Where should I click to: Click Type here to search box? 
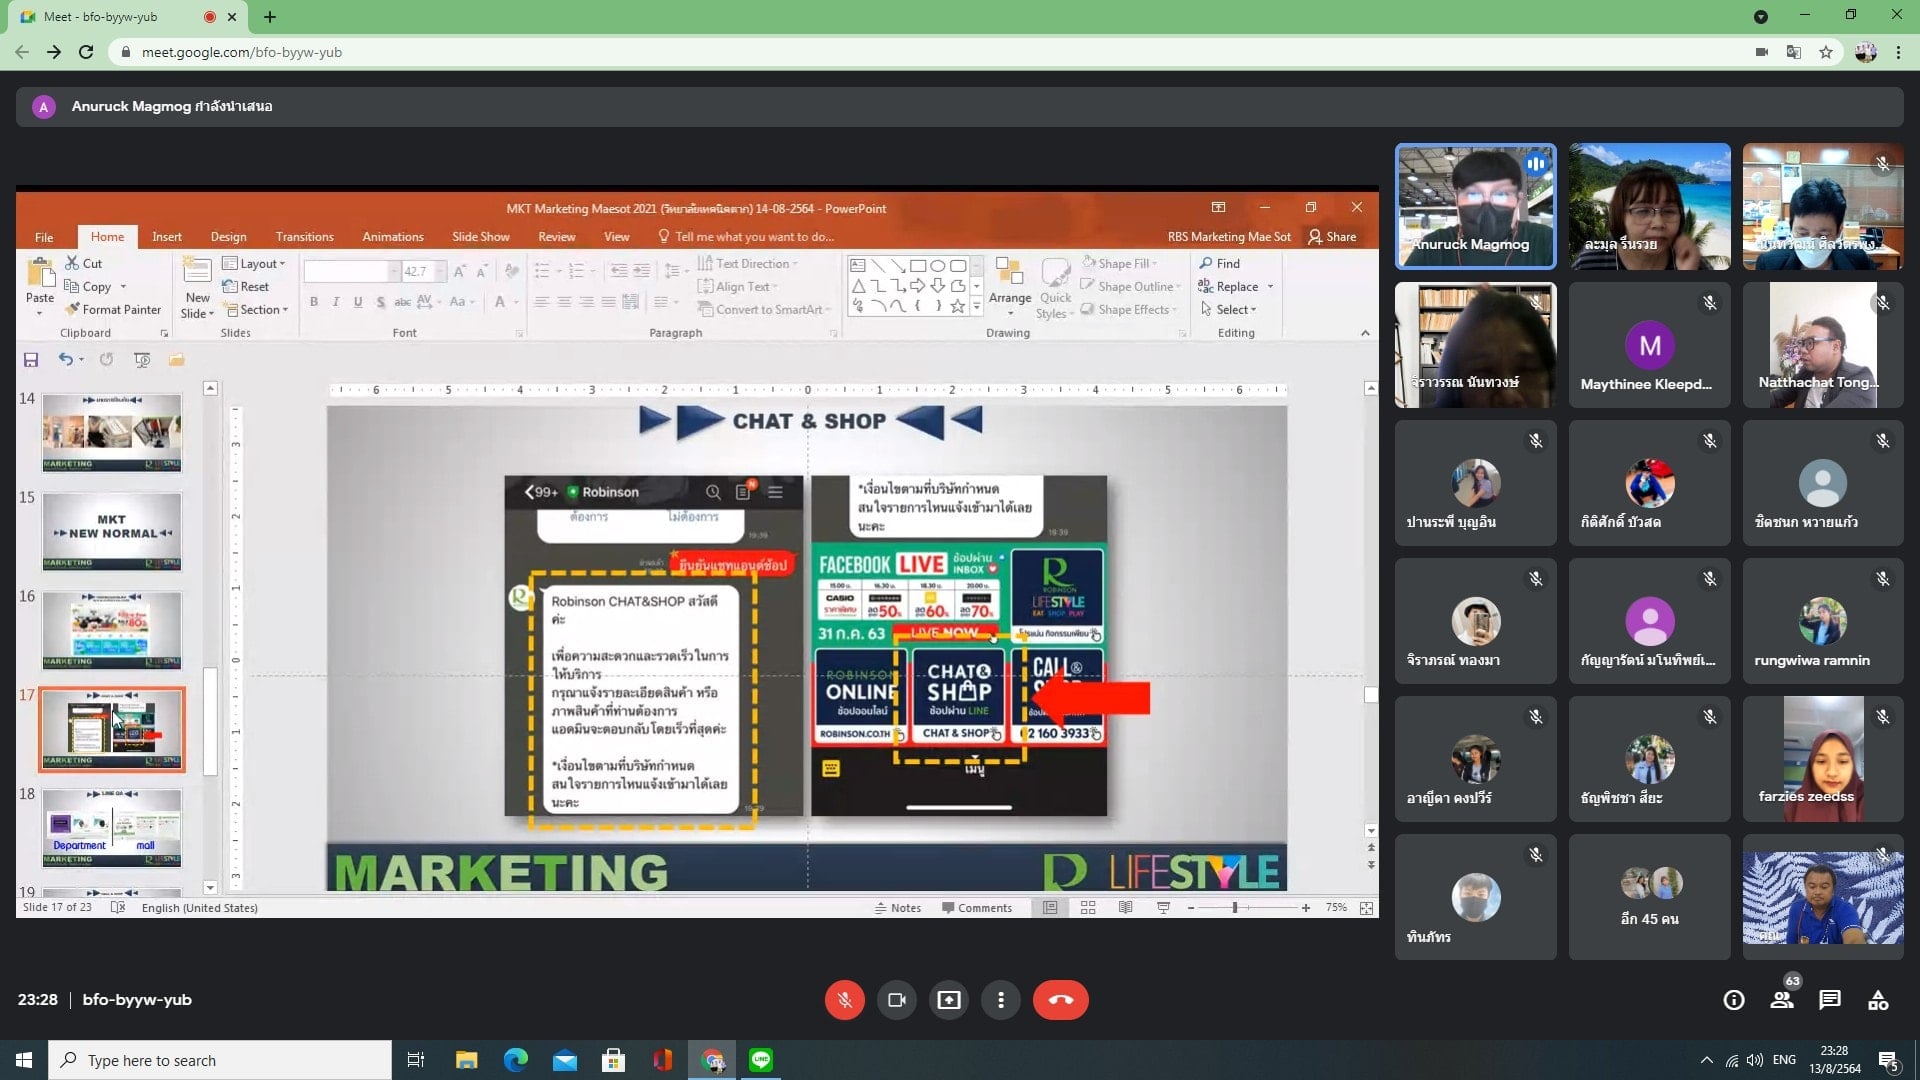[220, 1060]
